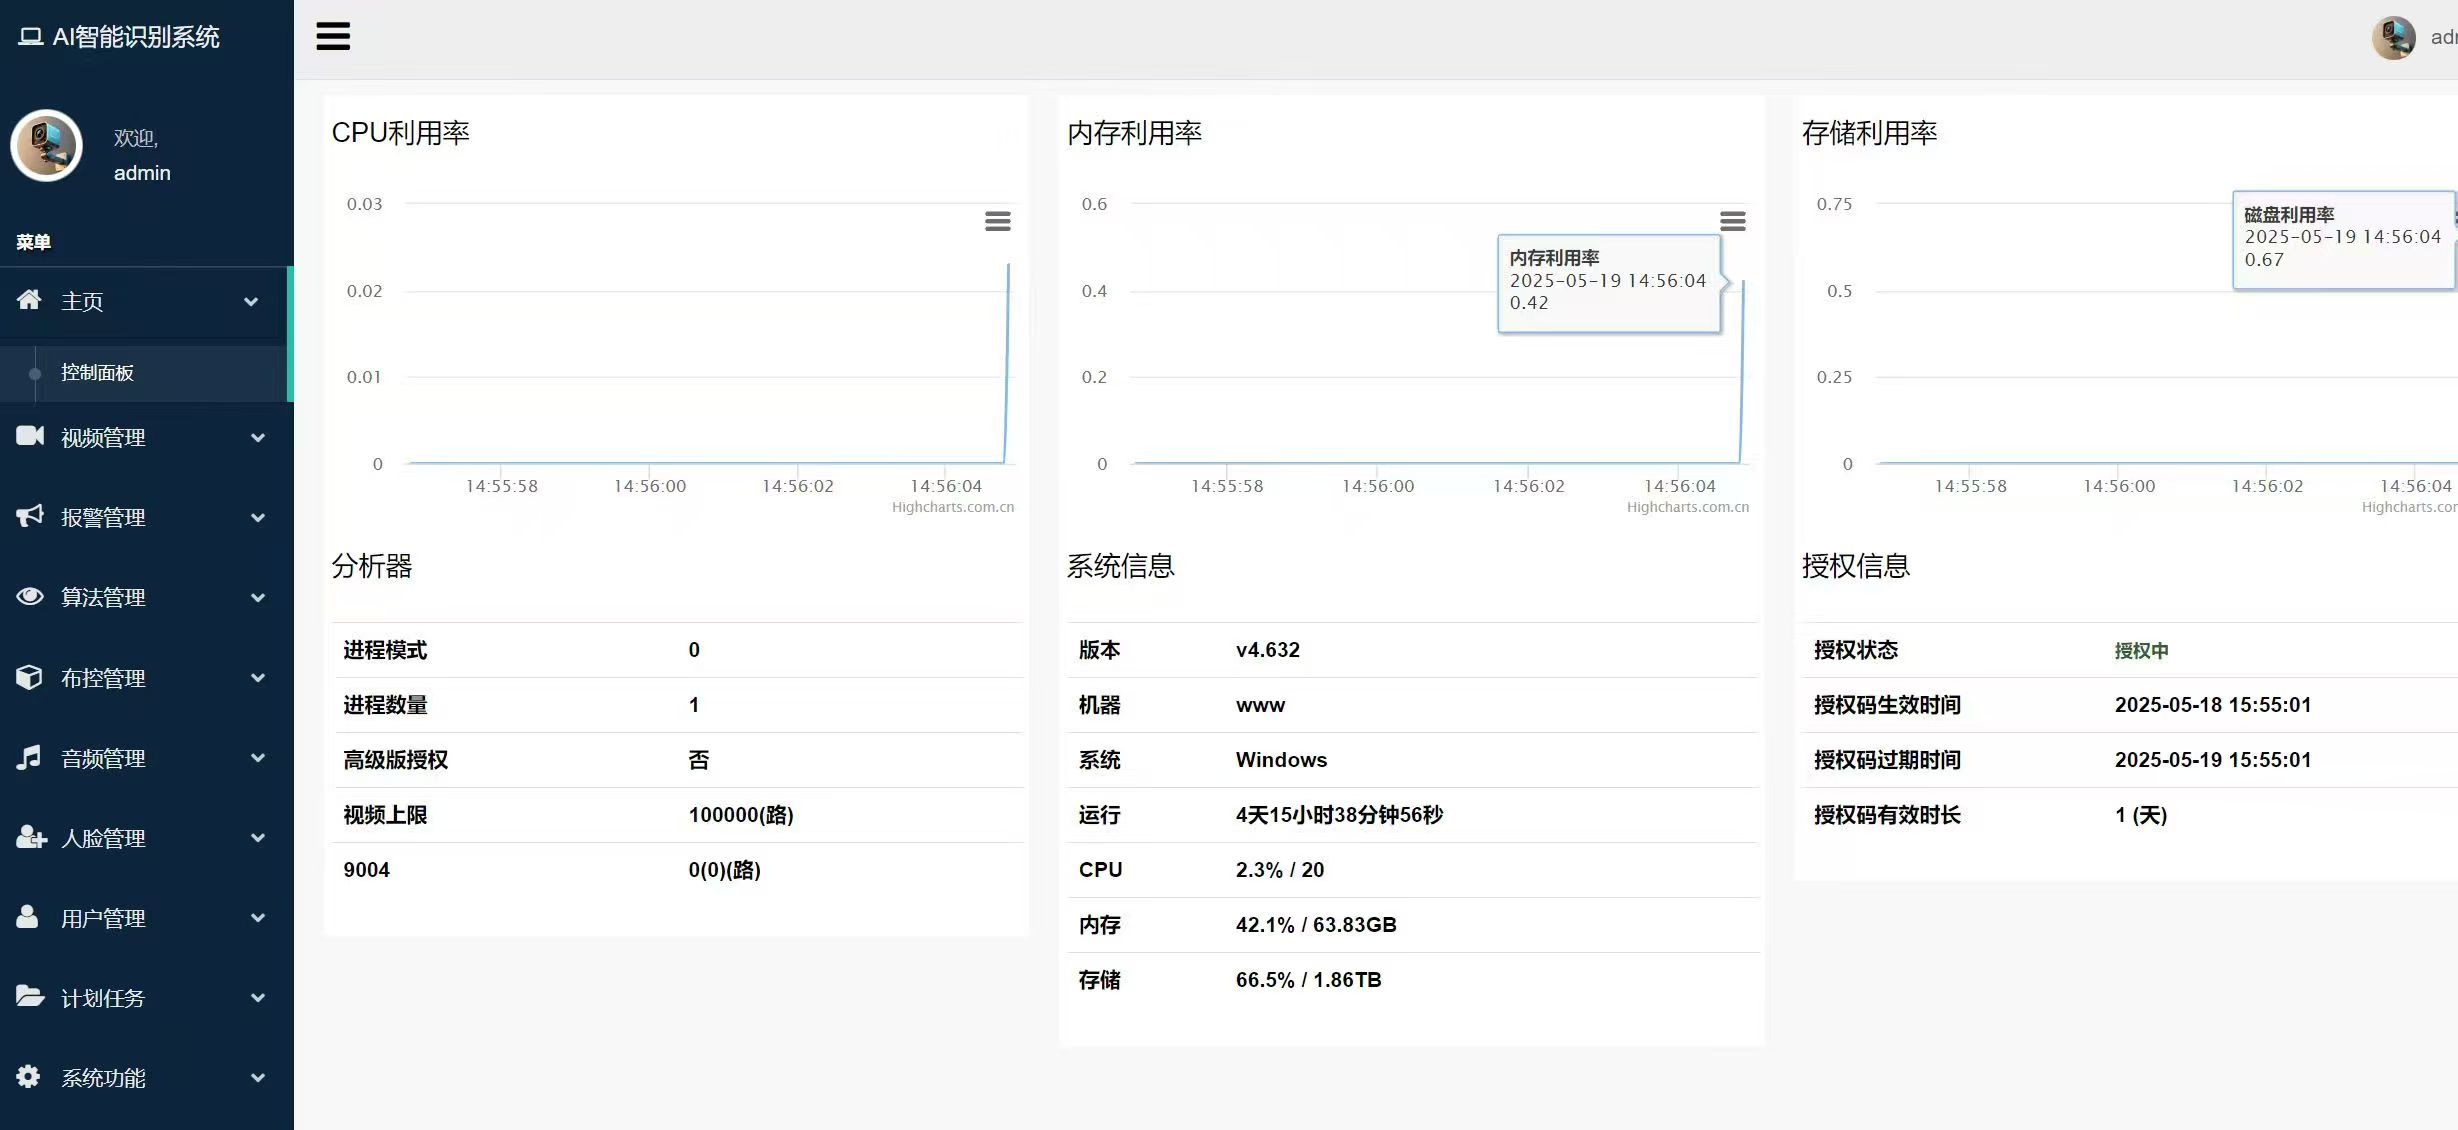Select the 控制面板 menu entry
The height and width of the screenshot is (1130, 2458).
tap(96, 373)
